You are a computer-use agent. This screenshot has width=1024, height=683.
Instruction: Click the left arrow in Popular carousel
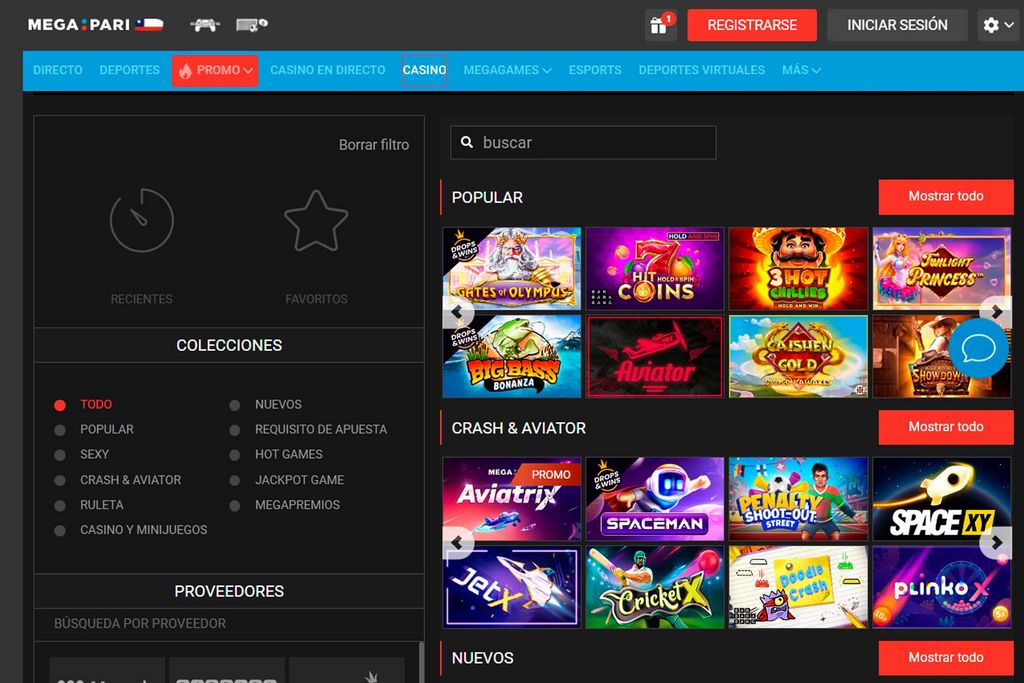click(x=457, y=313)
